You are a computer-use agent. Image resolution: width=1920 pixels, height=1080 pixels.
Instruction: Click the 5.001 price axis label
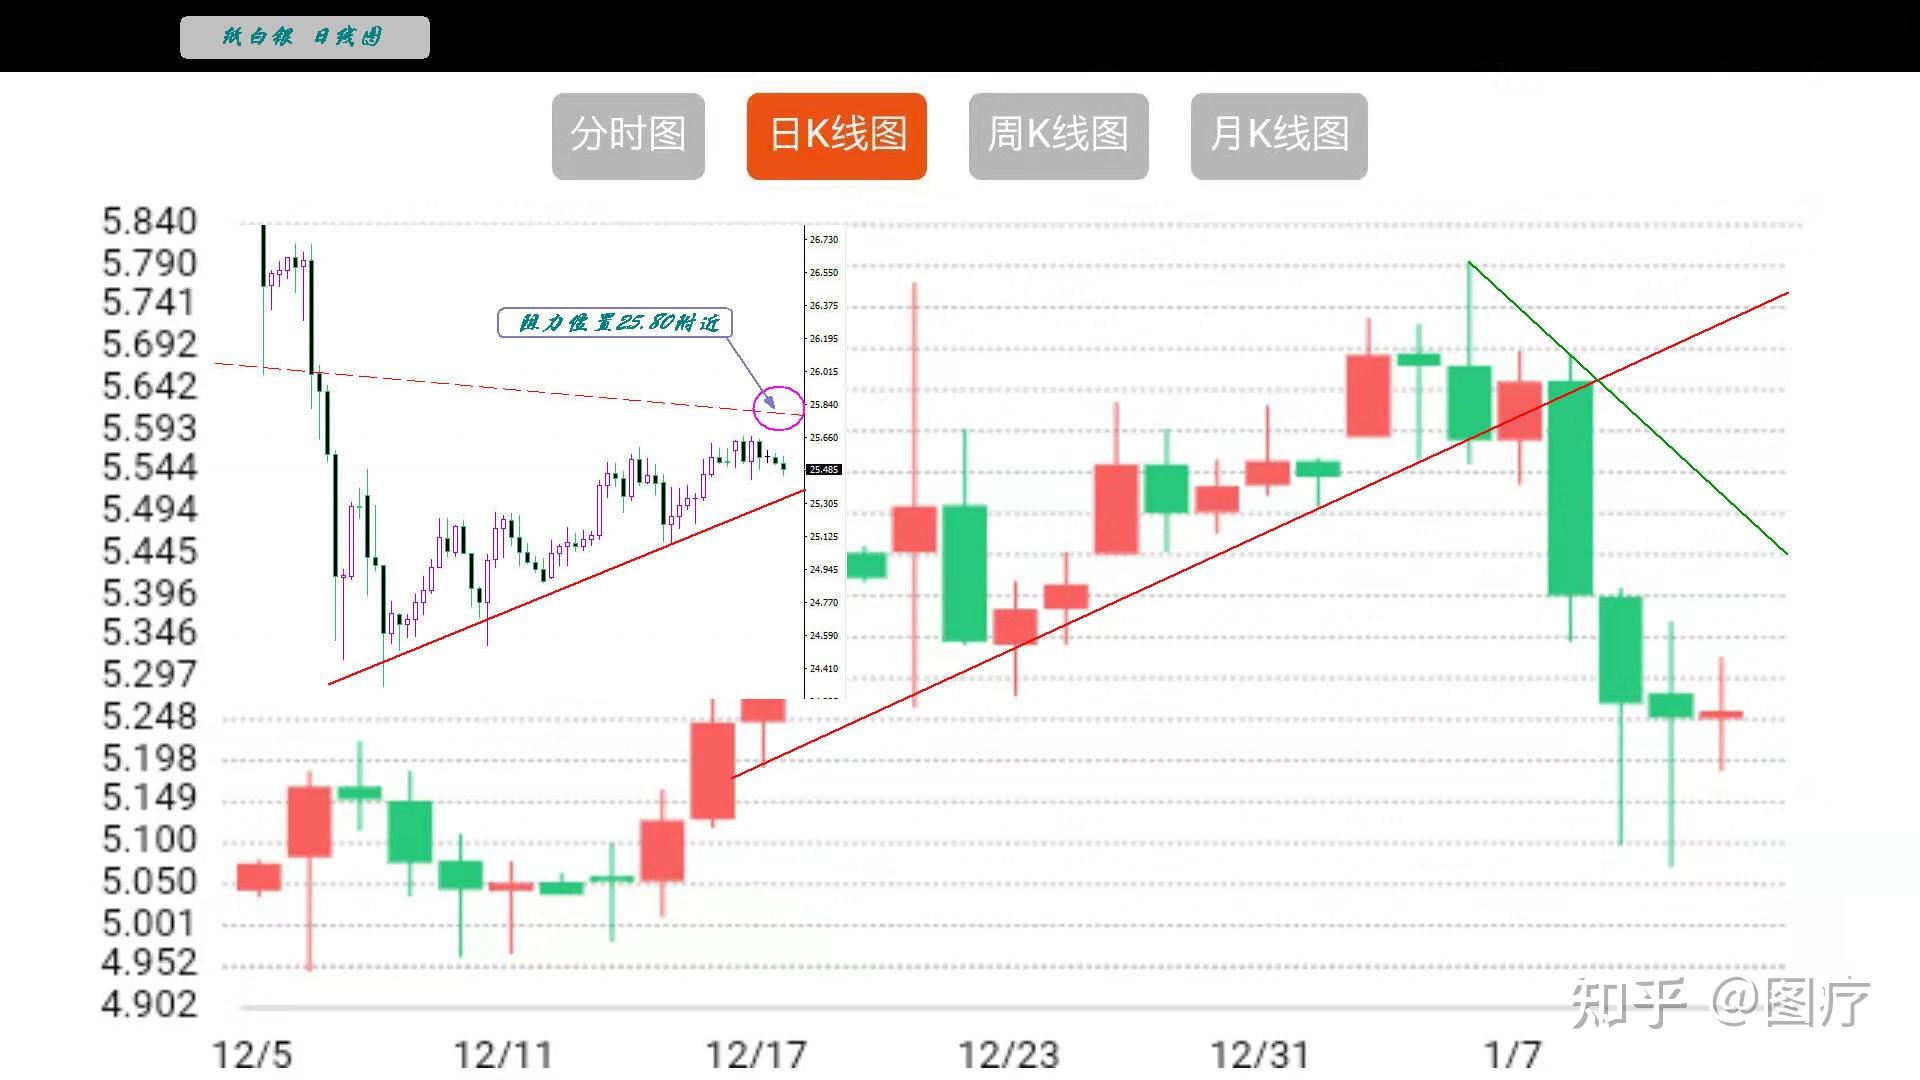150,922
